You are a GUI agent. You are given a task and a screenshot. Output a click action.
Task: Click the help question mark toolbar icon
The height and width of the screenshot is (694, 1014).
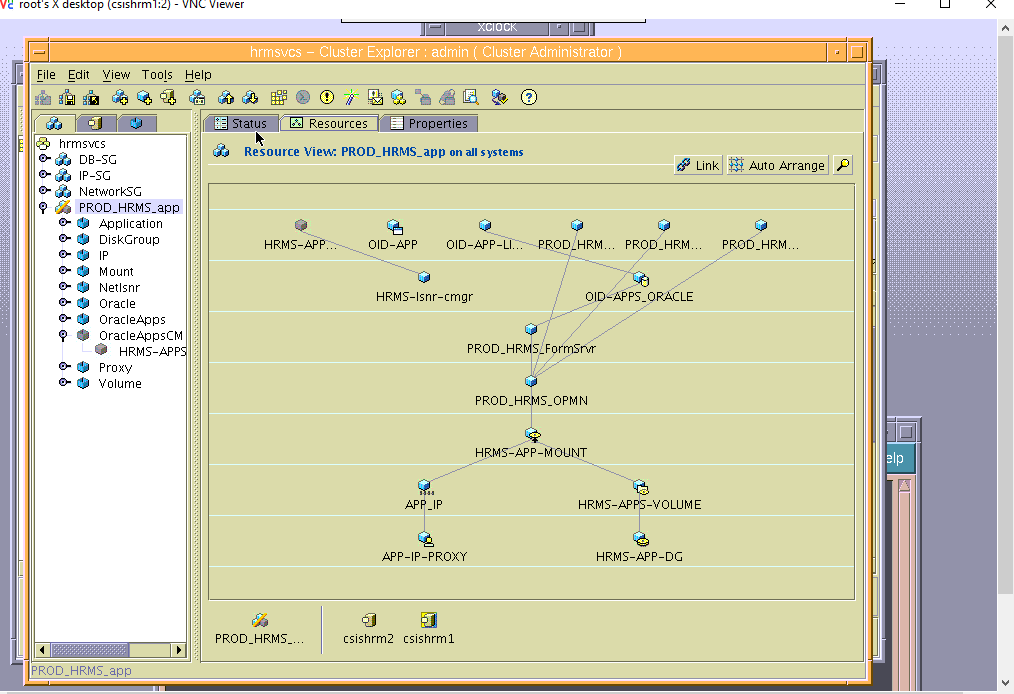coord(529,97)
